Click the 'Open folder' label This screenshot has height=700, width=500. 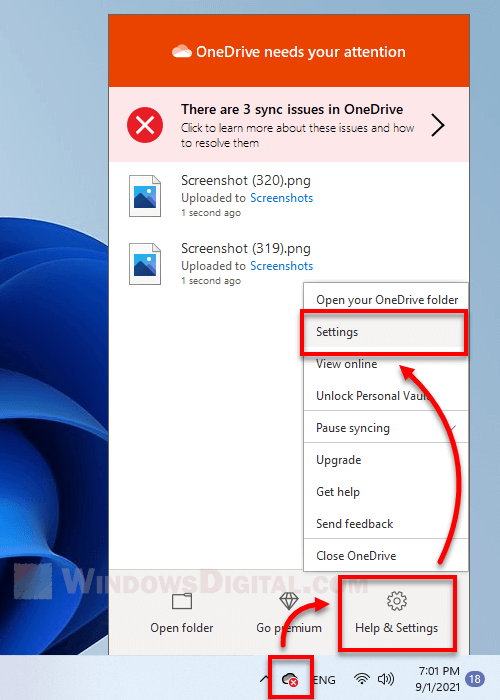coord(182,628)
